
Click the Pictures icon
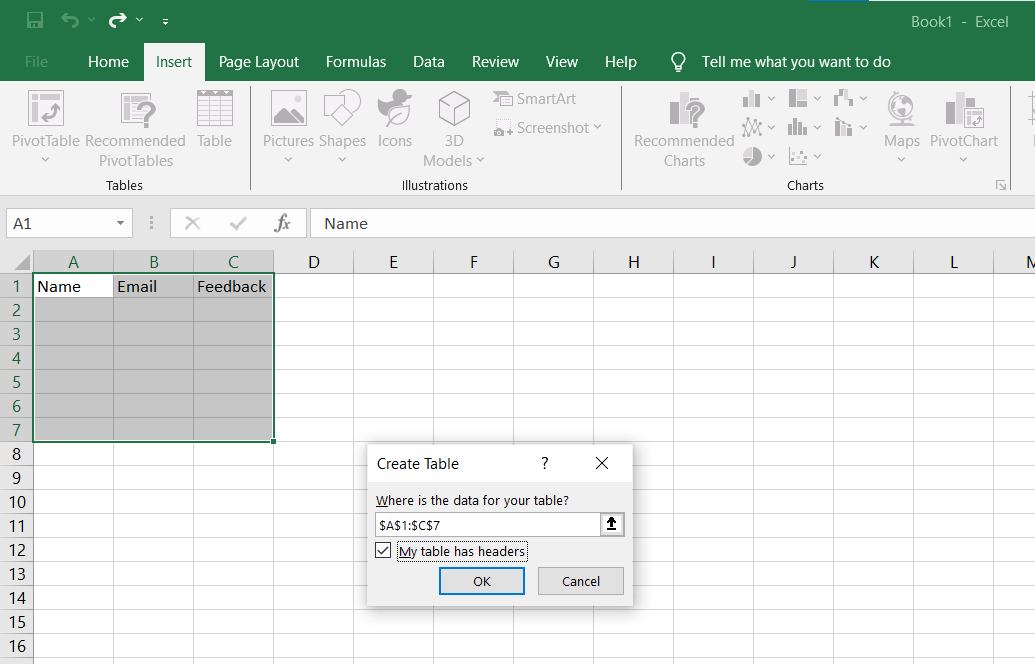(x=288, y=109)
